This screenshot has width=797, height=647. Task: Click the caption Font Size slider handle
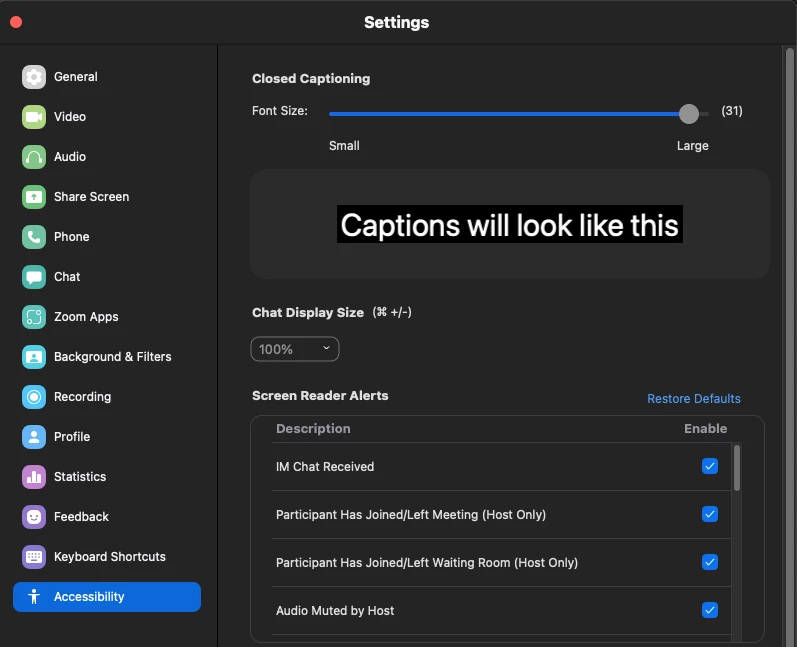[689, 114]
